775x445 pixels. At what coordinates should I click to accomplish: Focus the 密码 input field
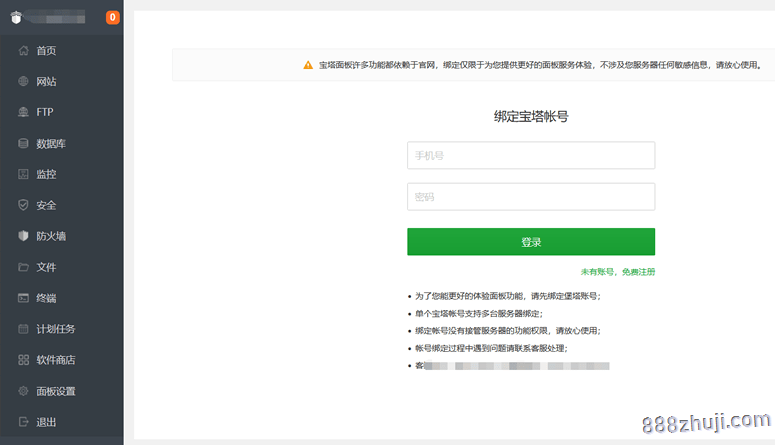[x=531, y=197]
